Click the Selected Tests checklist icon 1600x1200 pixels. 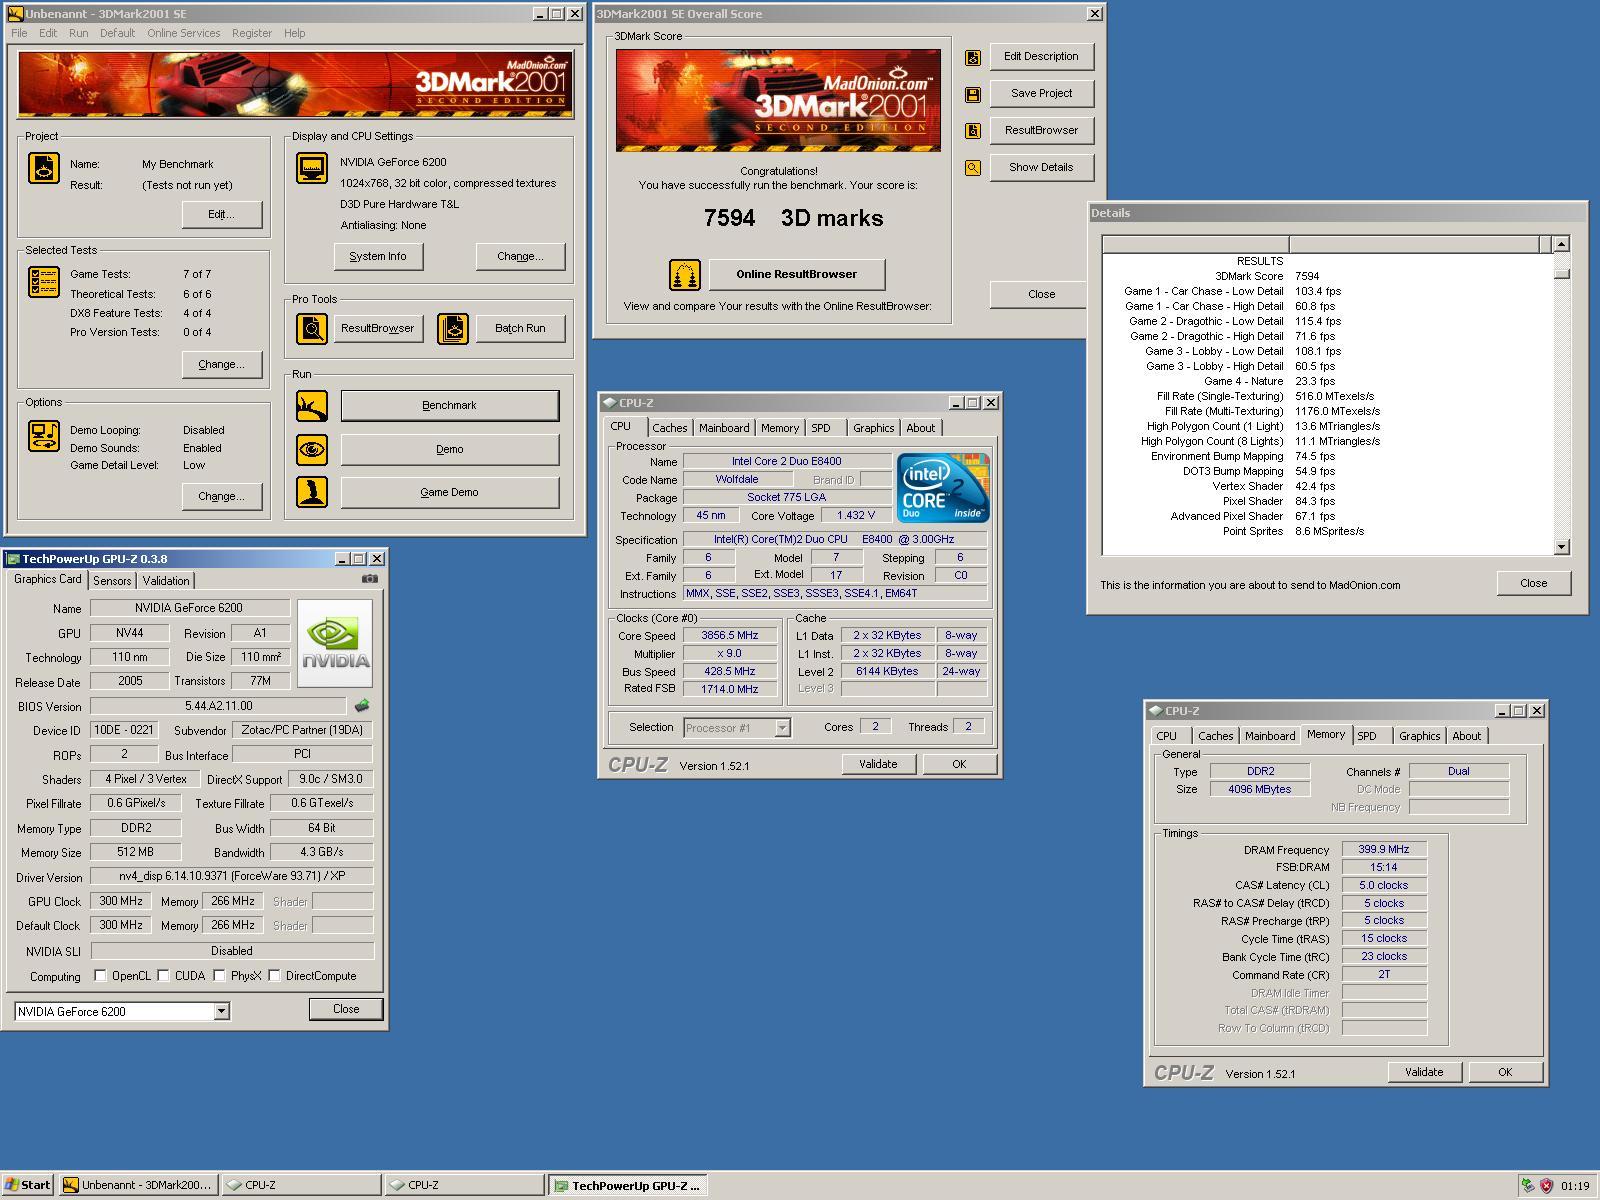[43, 282]
